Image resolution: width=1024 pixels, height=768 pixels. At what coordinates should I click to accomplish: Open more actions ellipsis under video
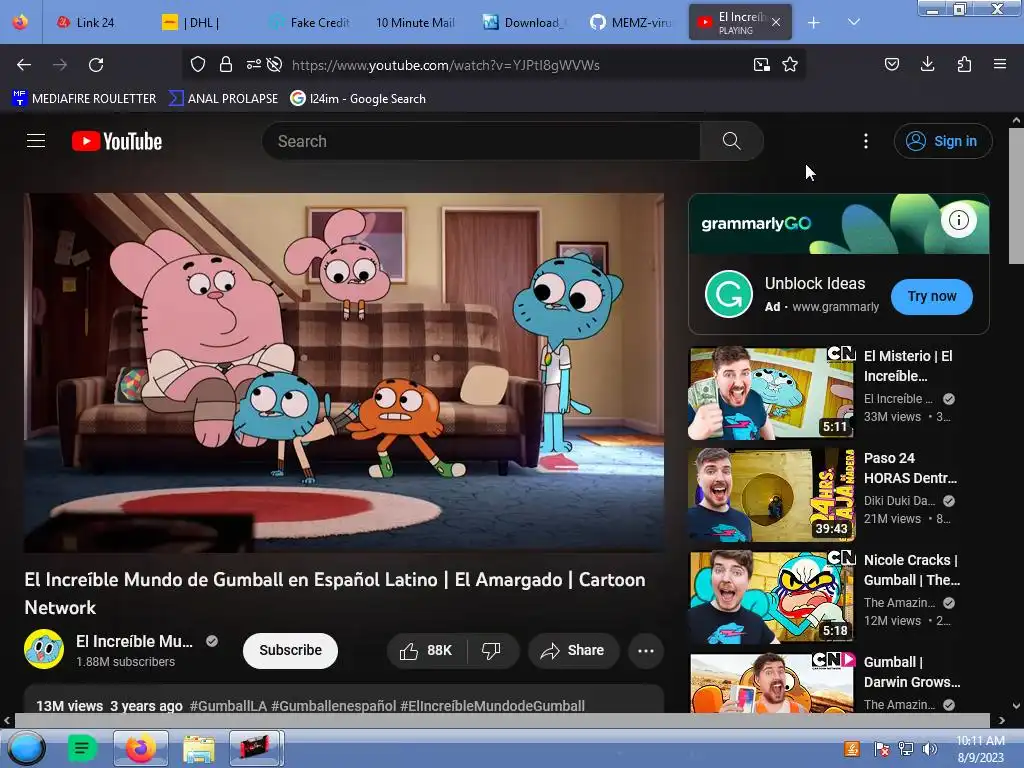click(646, 650)
